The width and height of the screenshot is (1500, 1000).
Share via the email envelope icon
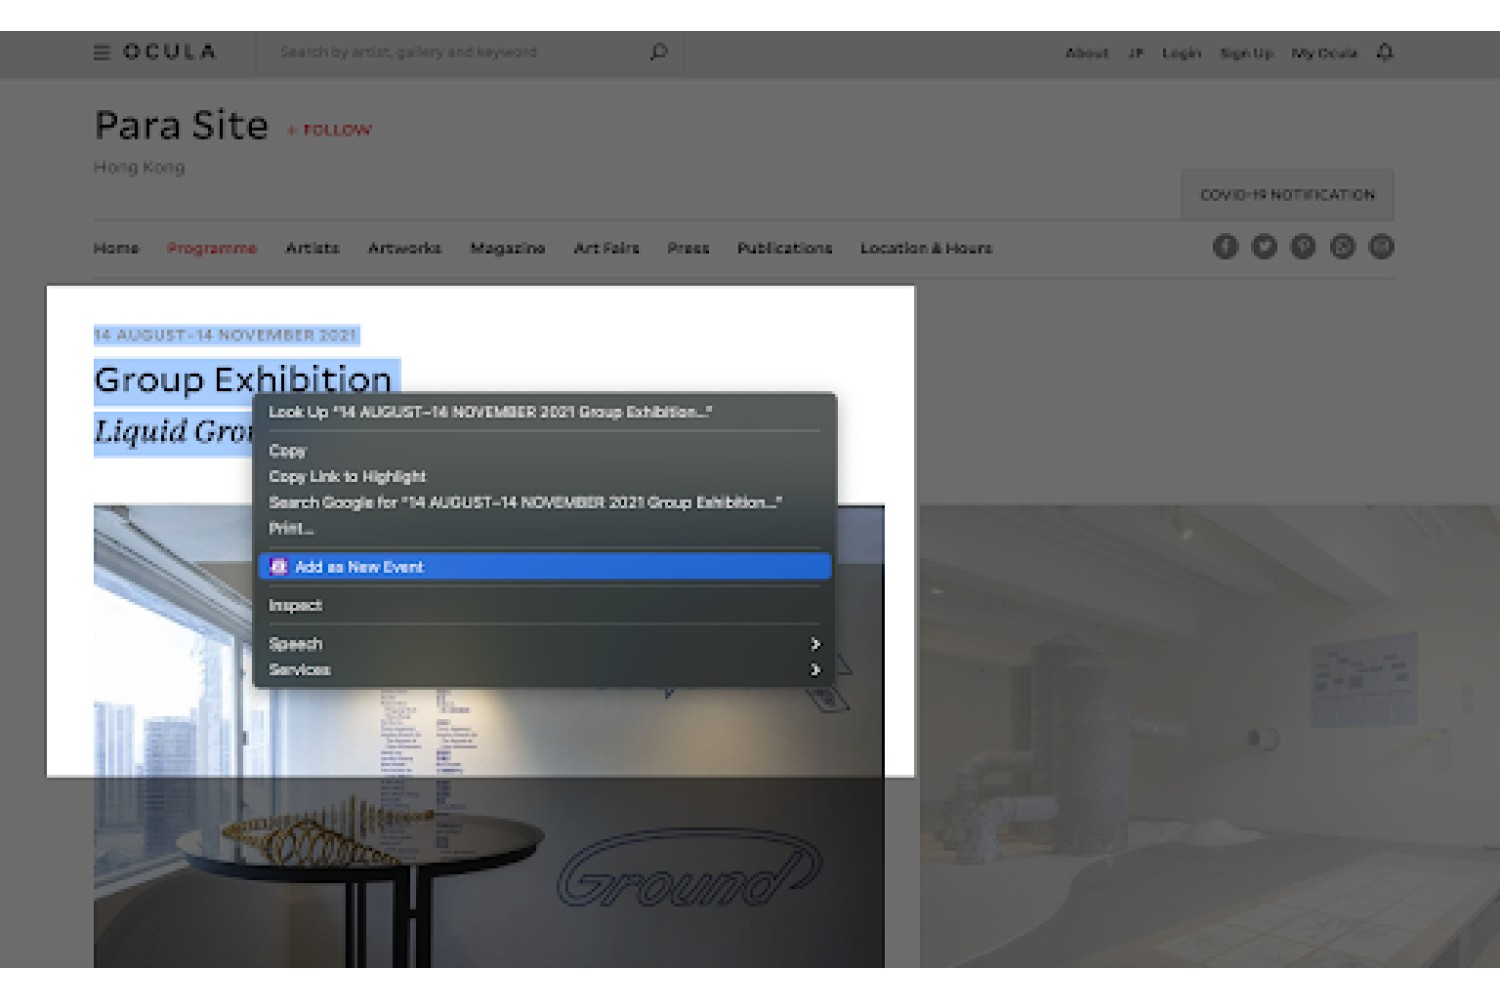pyautogui.click(x=1381, y=247)
